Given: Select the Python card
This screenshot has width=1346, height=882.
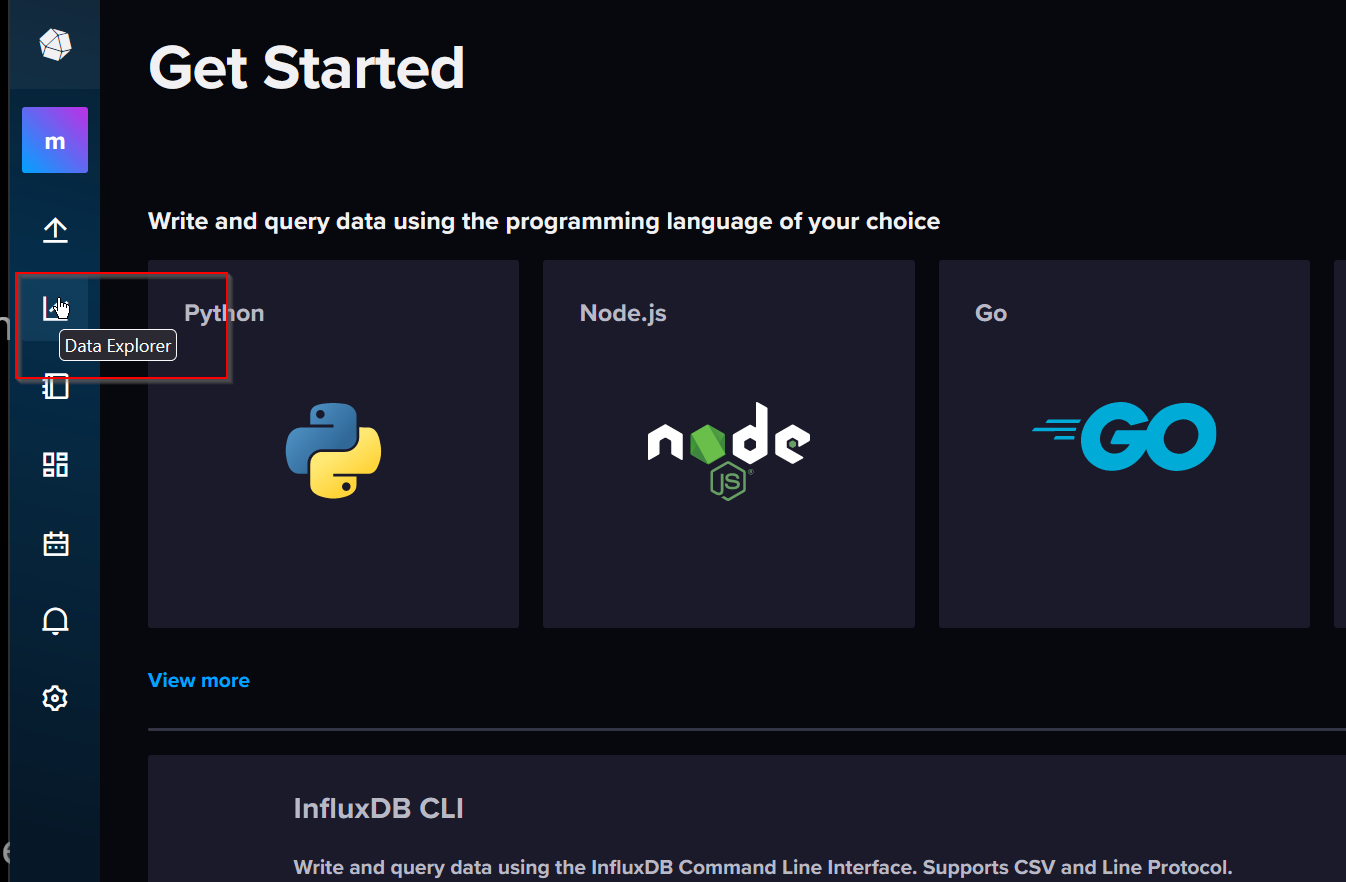Looking at the screenshot, I should pyautogui.click(x=333, y=444).
